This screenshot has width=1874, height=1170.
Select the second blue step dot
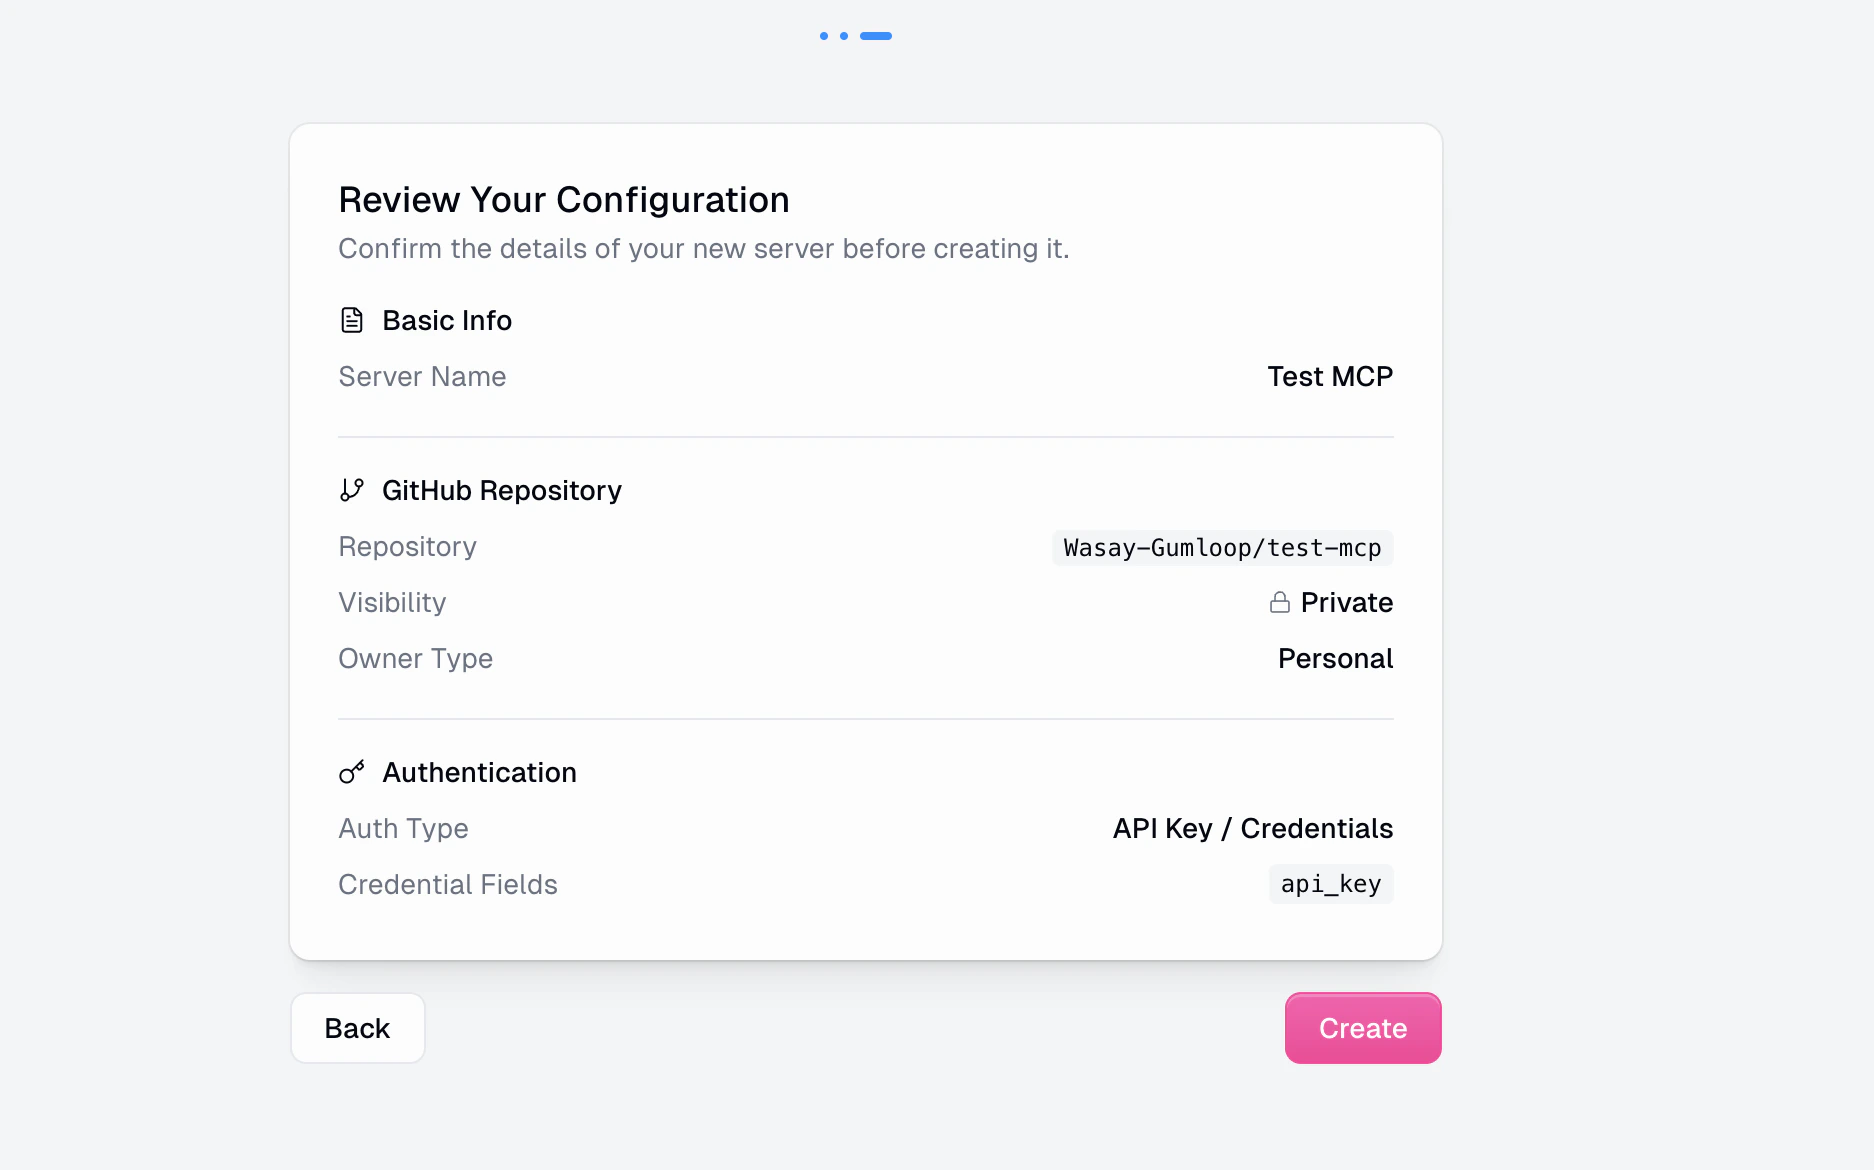845,35
